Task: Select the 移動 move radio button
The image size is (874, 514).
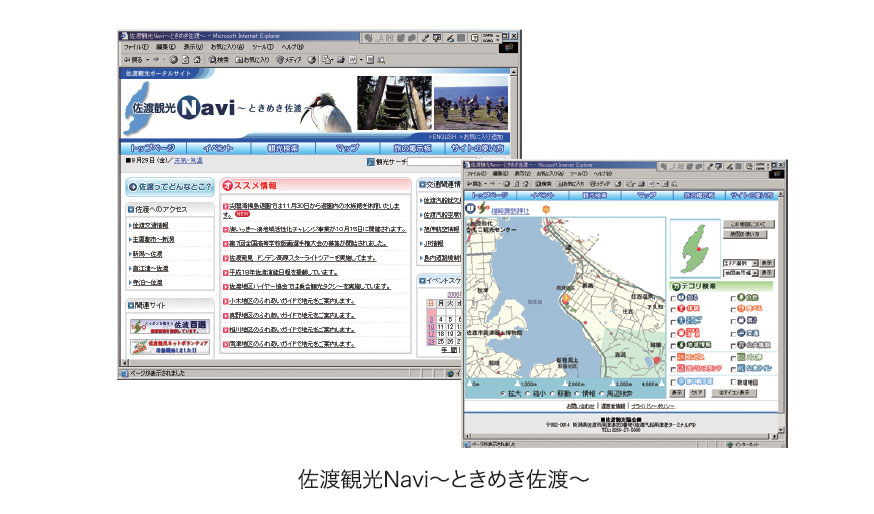Action: click(552, 394)
